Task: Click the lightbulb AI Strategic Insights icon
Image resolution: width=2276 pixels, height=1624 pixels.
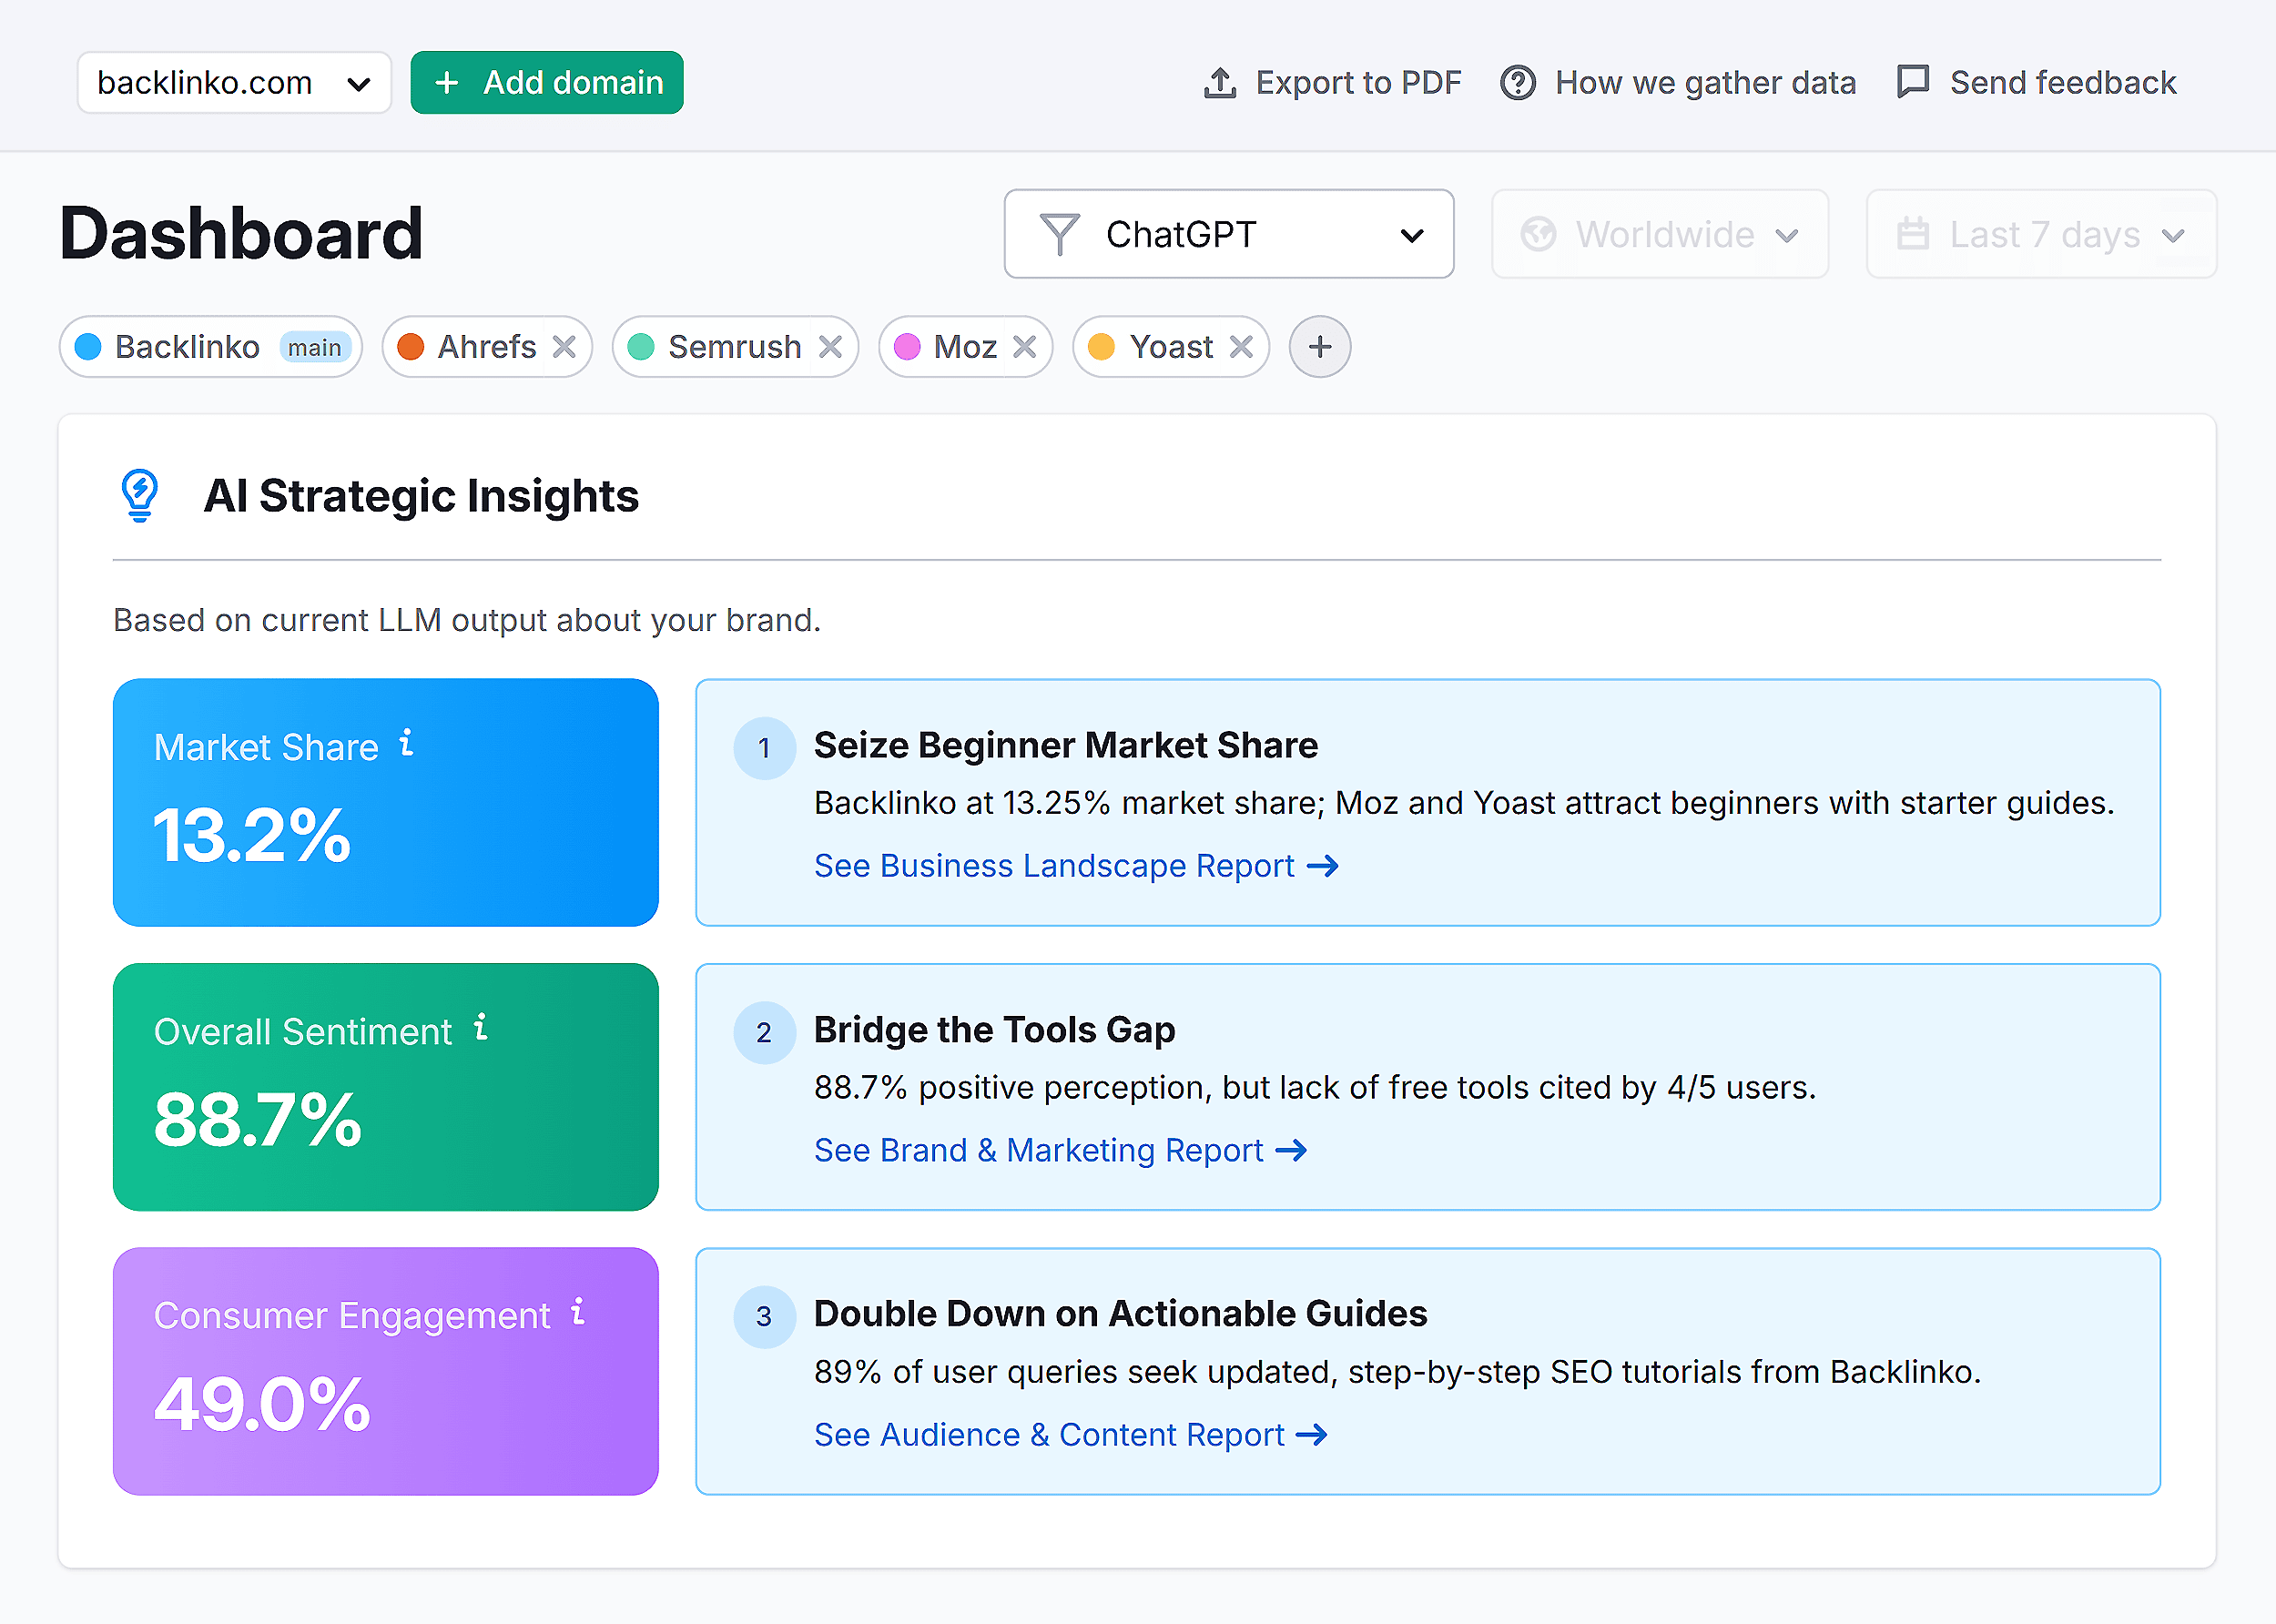Action: click(140, 496)
